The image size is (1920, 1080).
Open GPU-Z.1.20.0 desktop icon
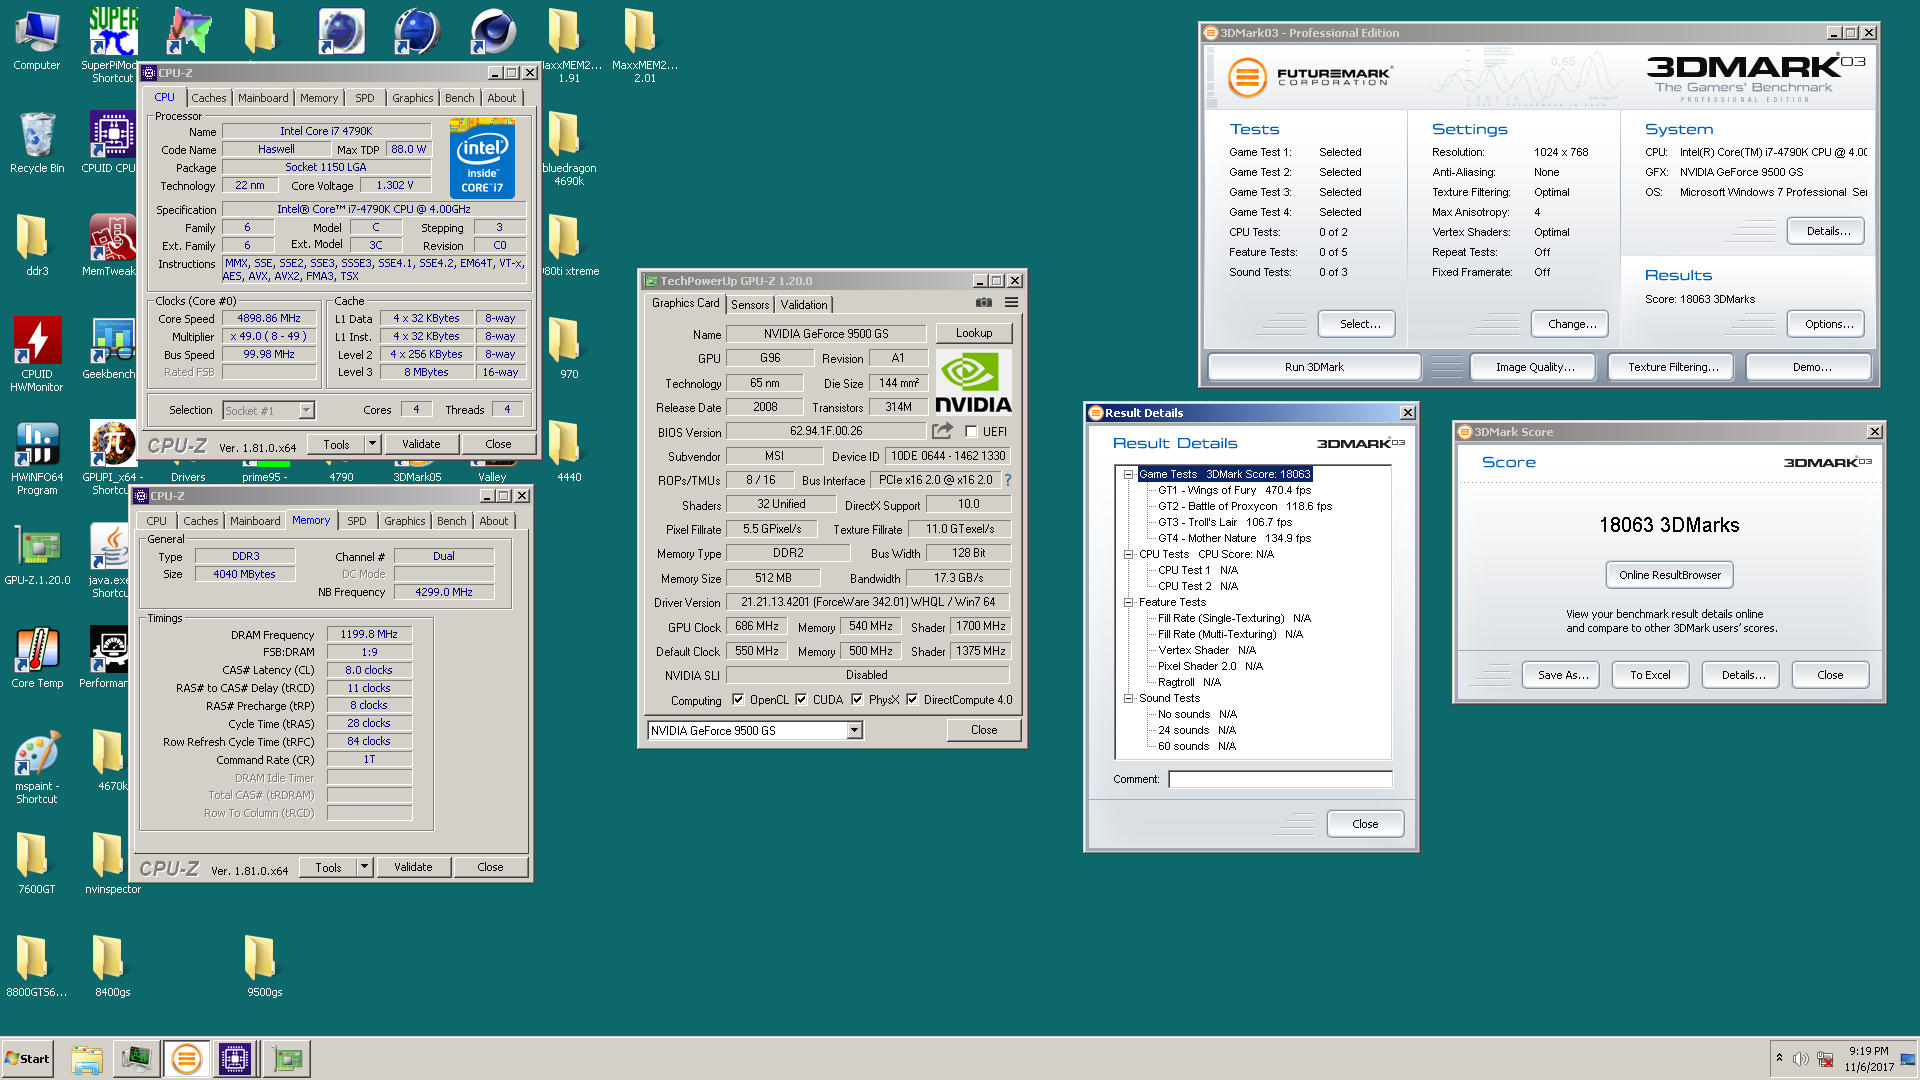coord(37,555)
